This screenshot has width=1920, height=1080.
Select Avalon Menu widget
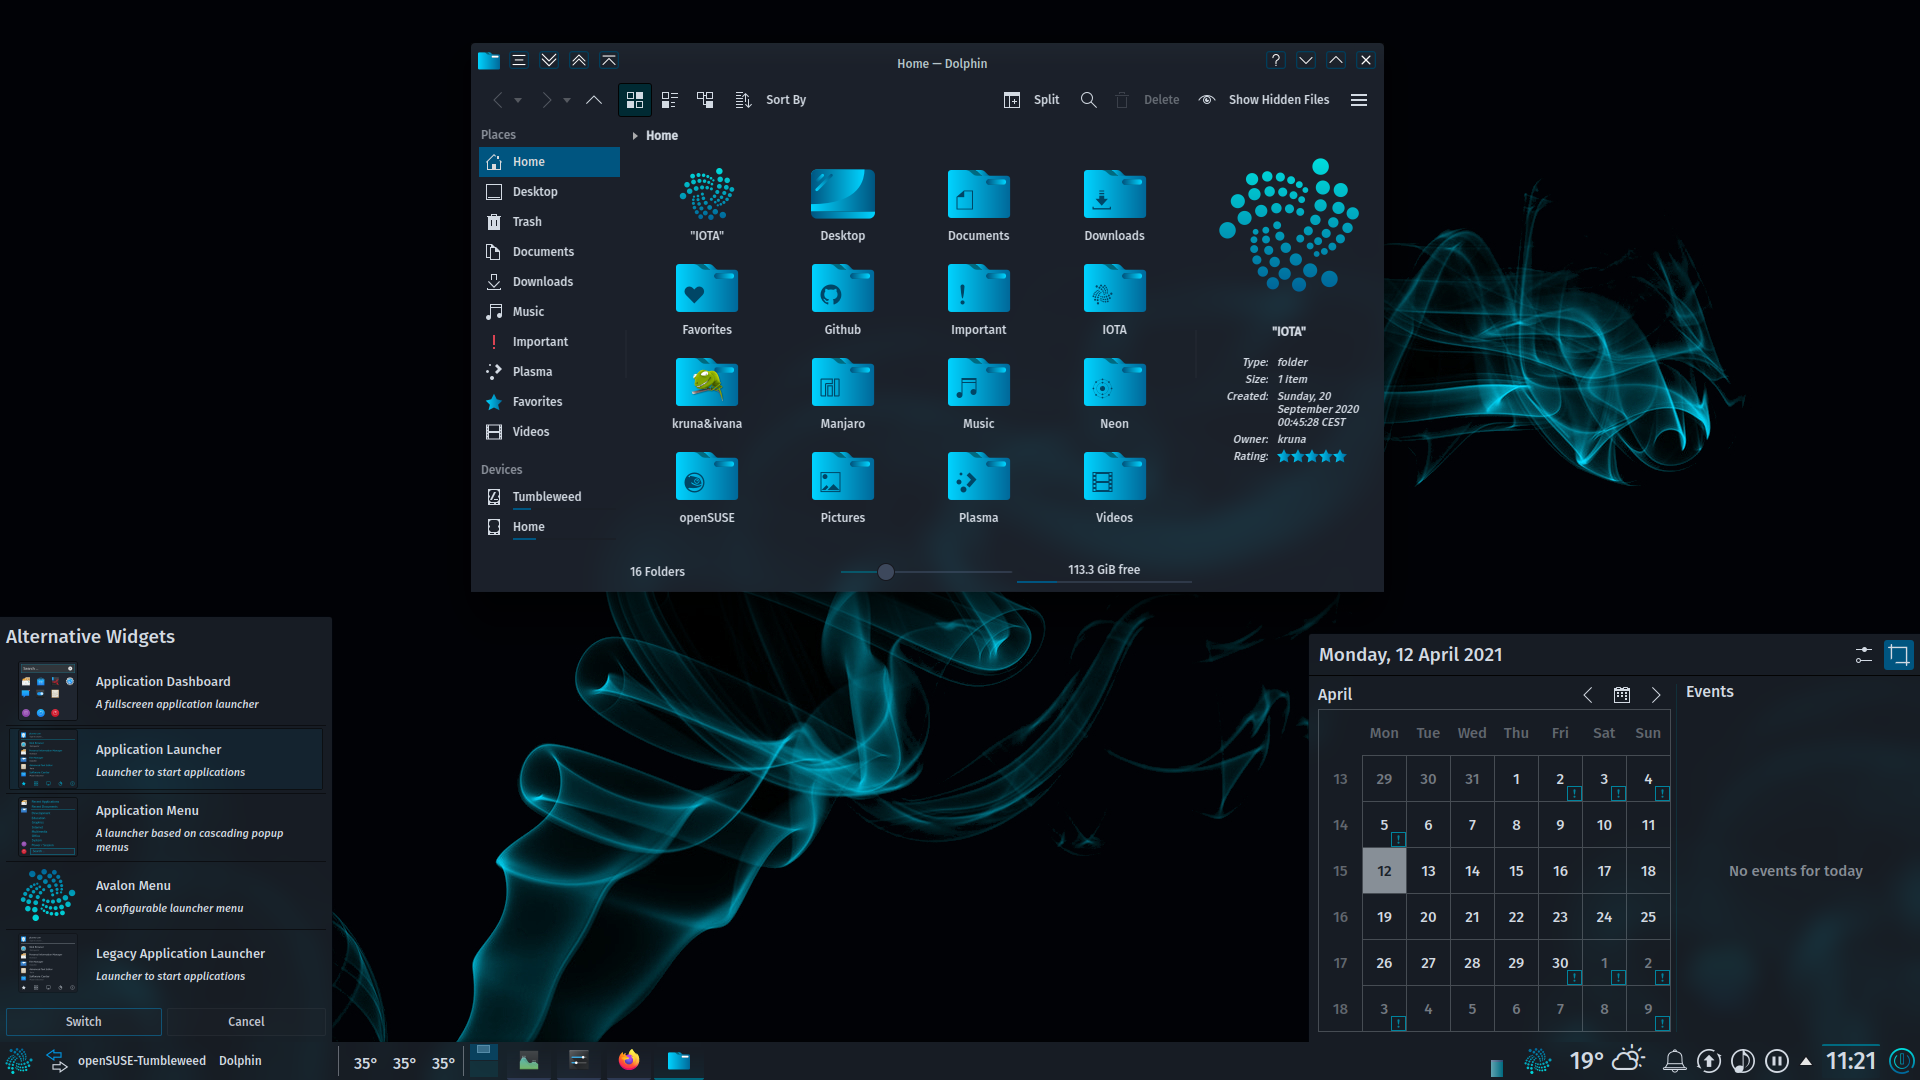[166, 896]
